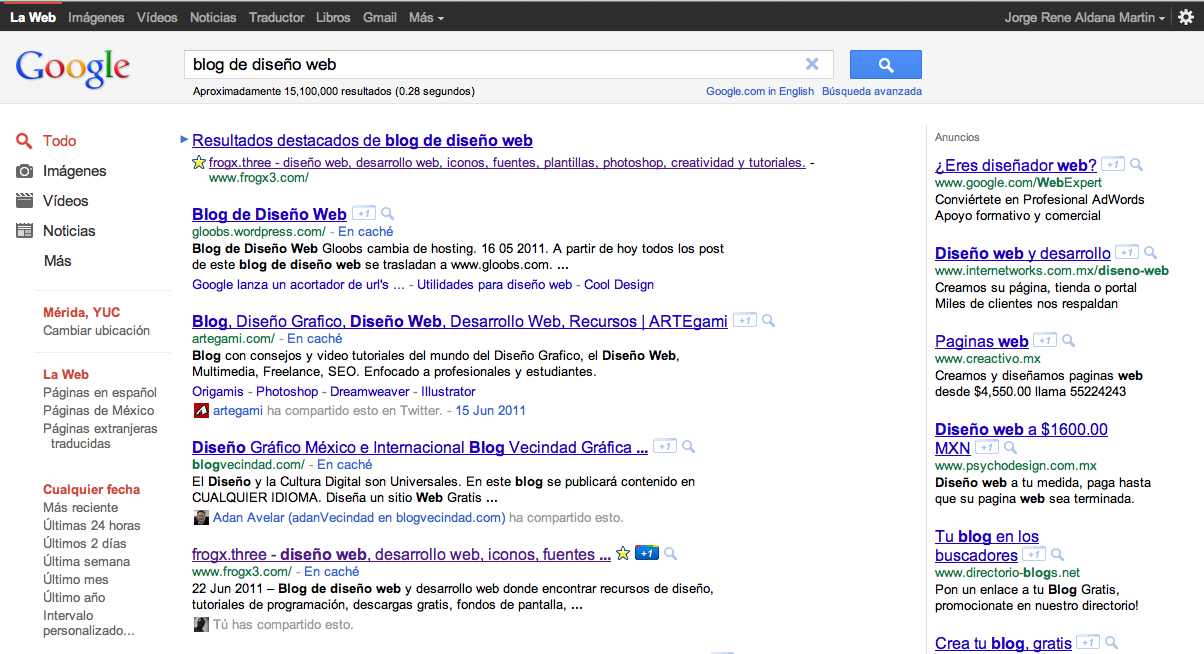Select Vídeos in the top navigation bar
The height and width of the screenshot is (654, 1204).
pyautogui.click(x=157, y=17)
